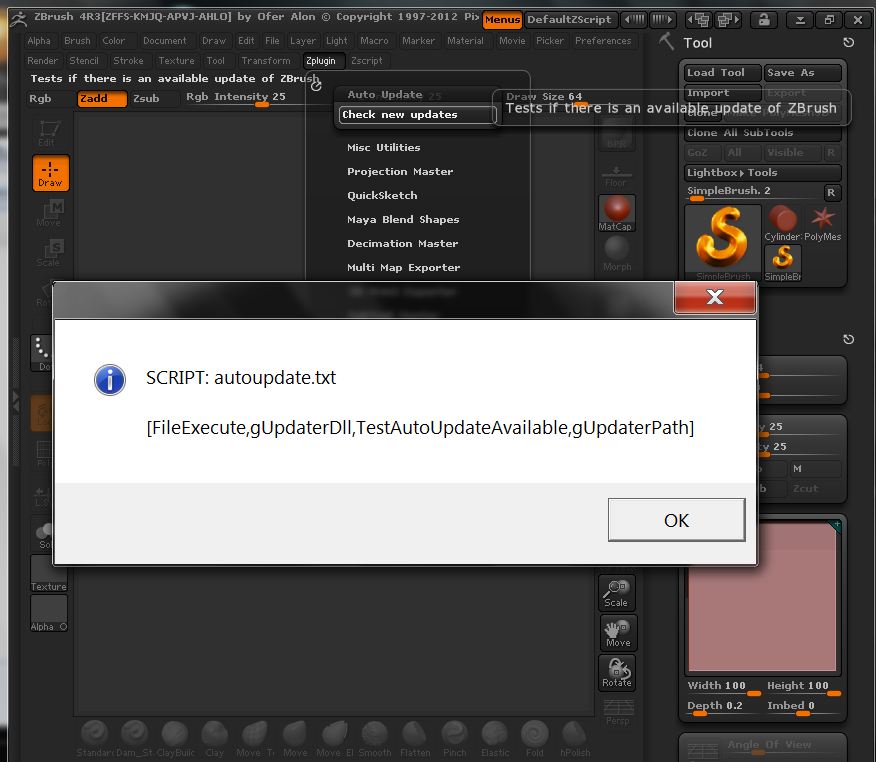Image resolution: width=876 pixels, height=762 pixels.
Task: Select the PolyMesh3D star tool icon
Action: (822, 223)
